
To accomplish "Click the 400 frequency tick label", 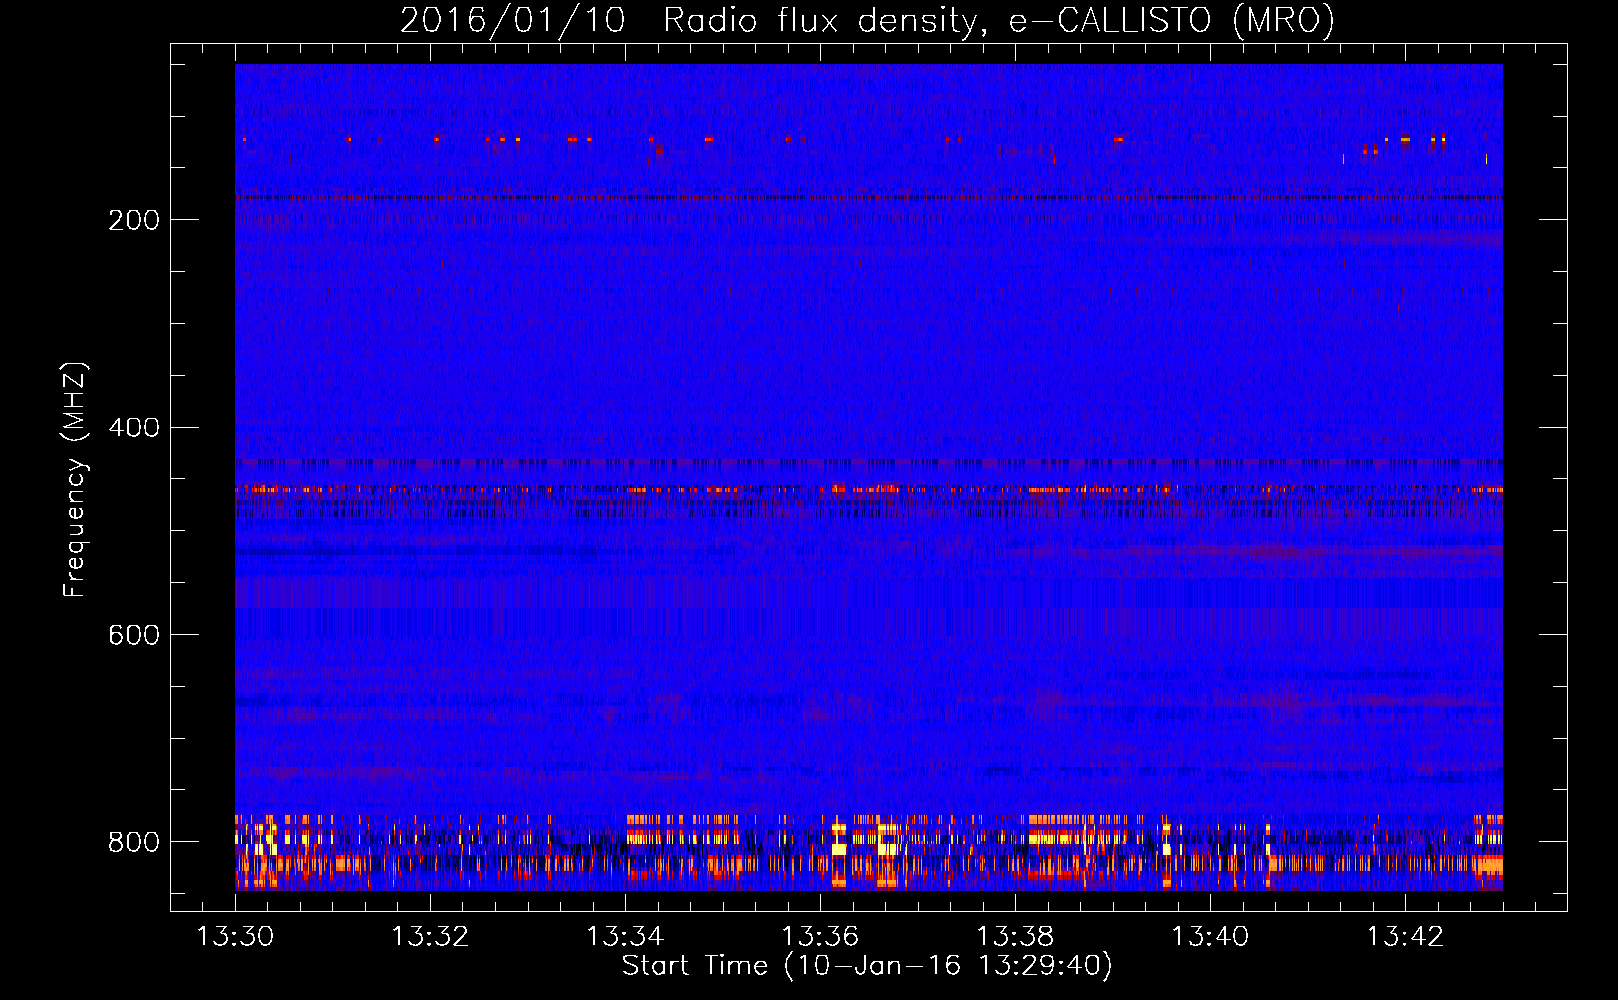I will [x=134, y=428].
